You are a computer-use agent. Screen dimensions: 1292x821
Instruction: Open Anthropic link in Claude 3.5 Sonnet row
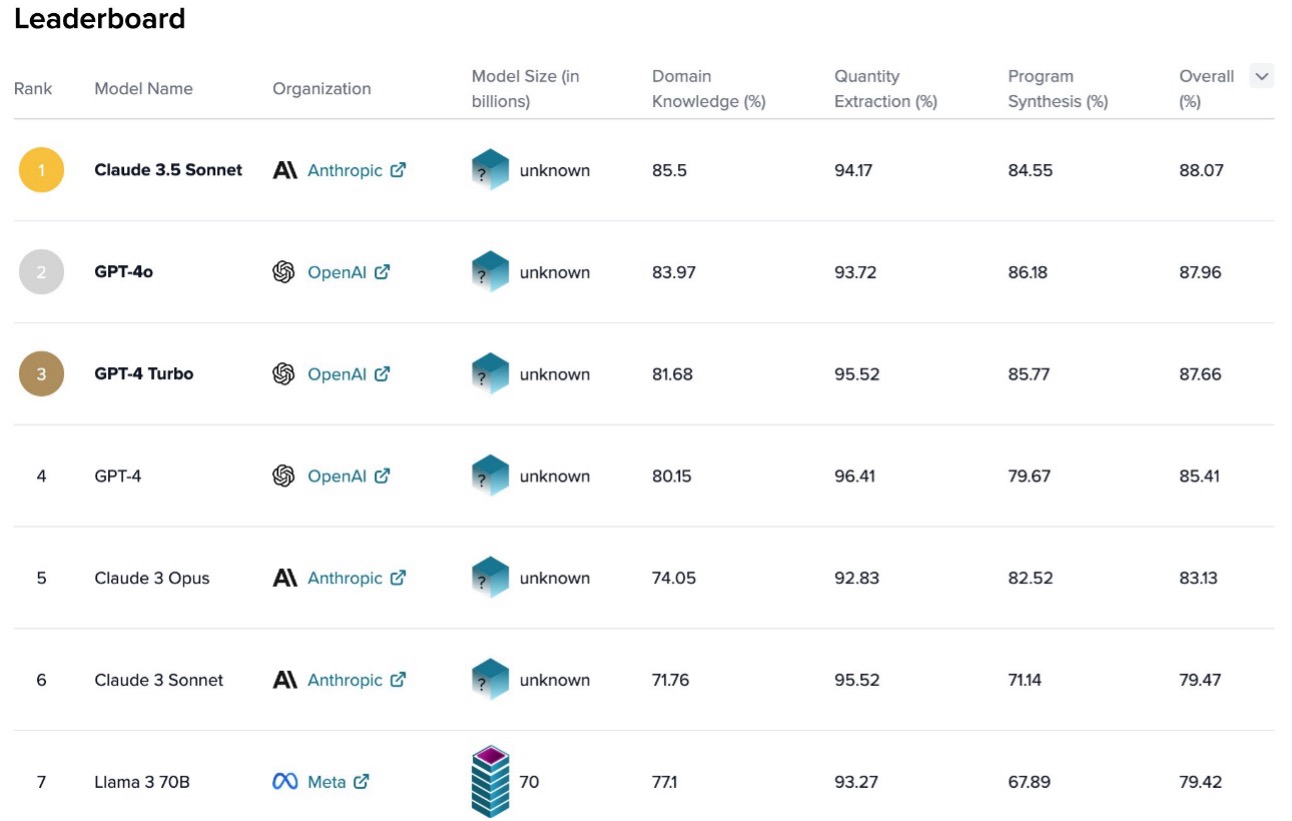pos(344,170)
